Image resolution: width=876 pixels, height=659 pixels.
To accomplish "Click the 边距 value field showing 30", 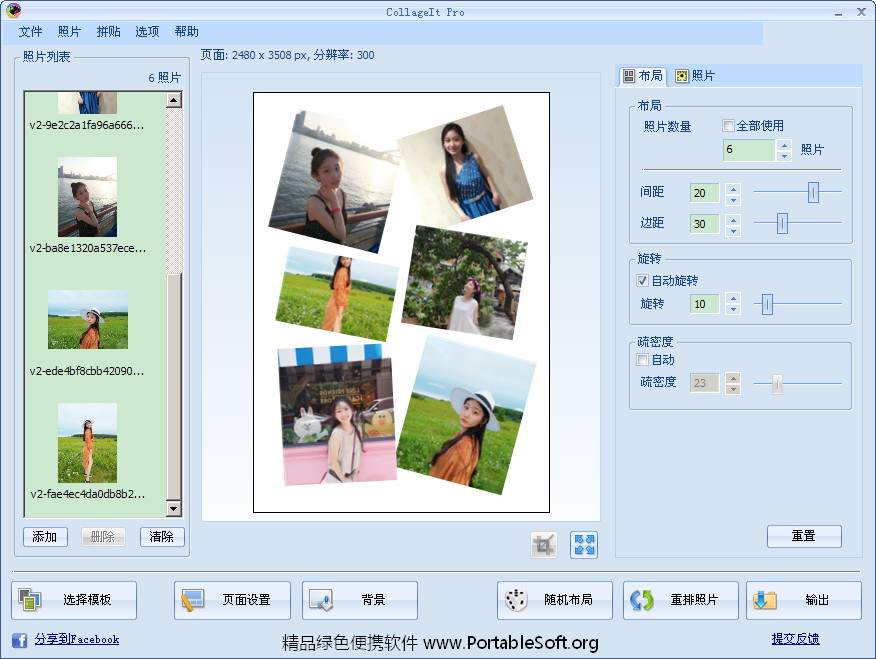I will tap(704, 225).
